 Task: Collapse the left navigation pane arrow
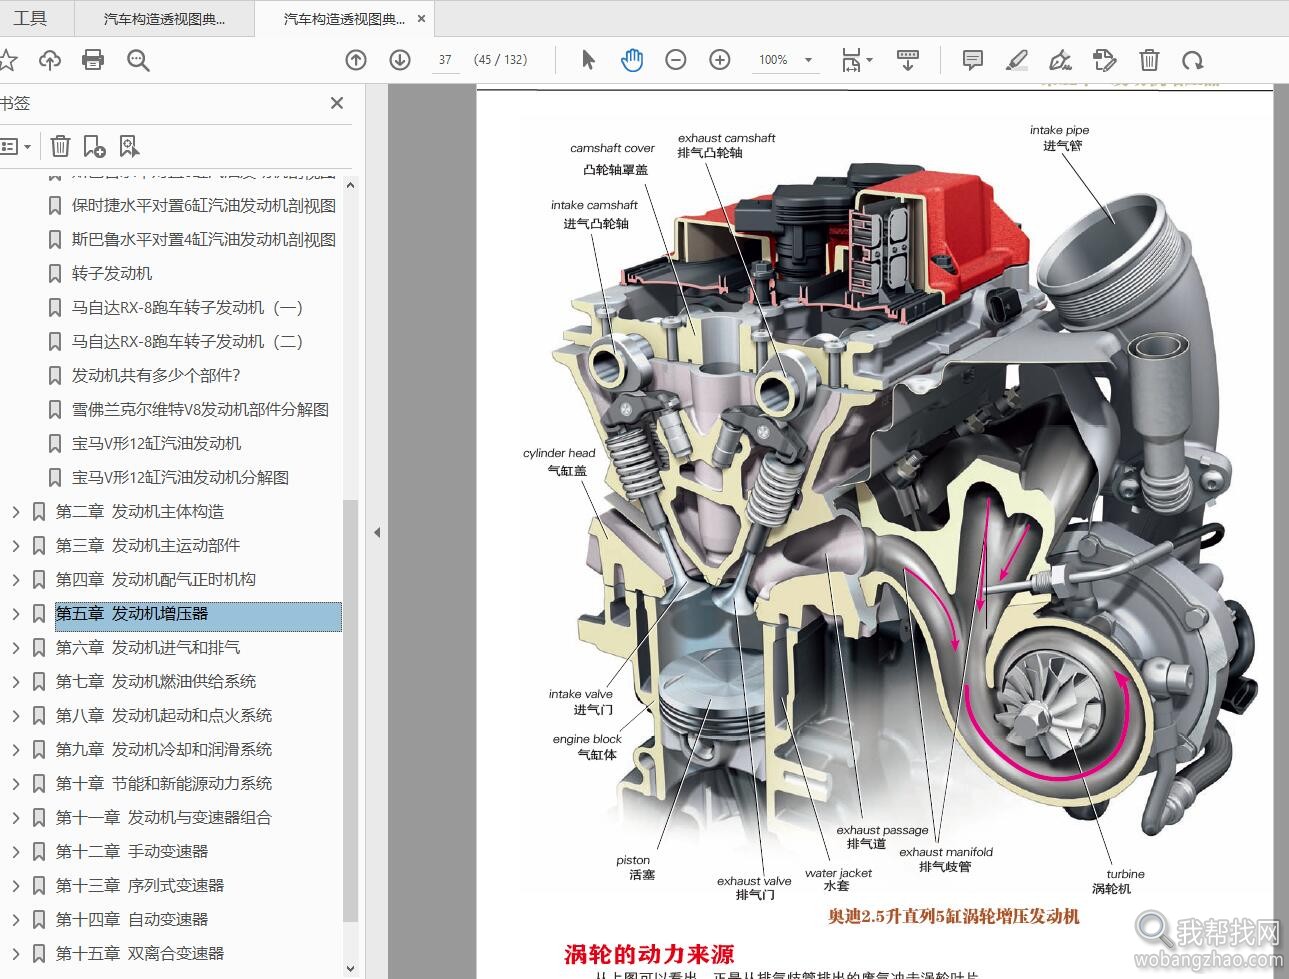pyautogui.click(x=377, y=532)
